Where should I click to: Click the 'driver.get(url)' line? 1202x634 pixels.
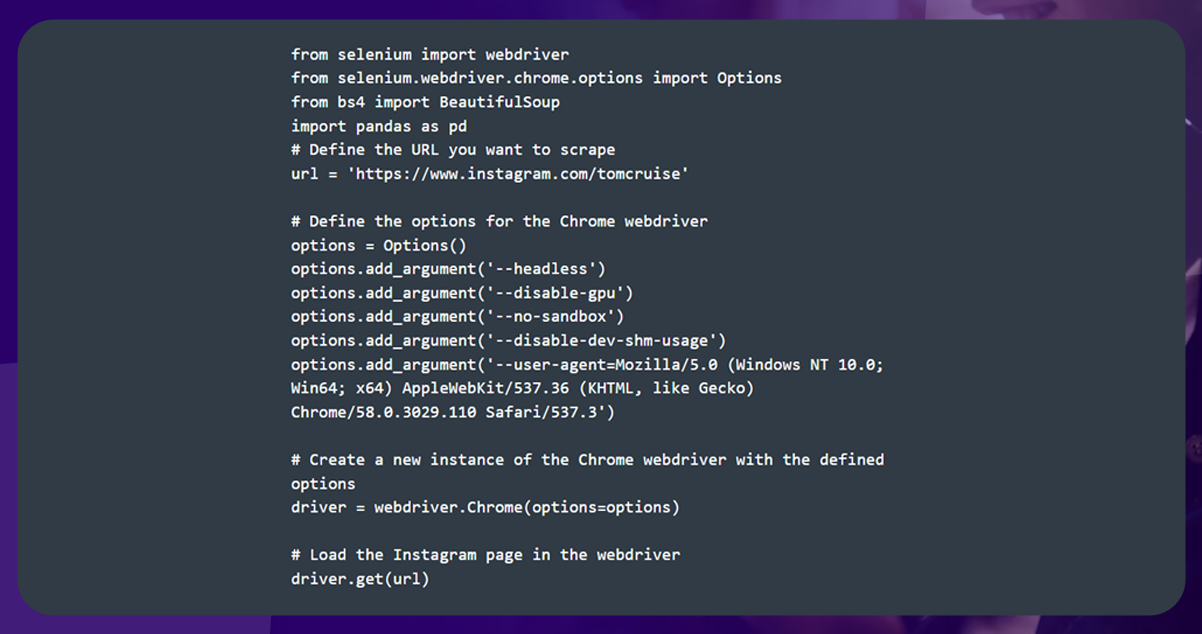coord(360,579)
